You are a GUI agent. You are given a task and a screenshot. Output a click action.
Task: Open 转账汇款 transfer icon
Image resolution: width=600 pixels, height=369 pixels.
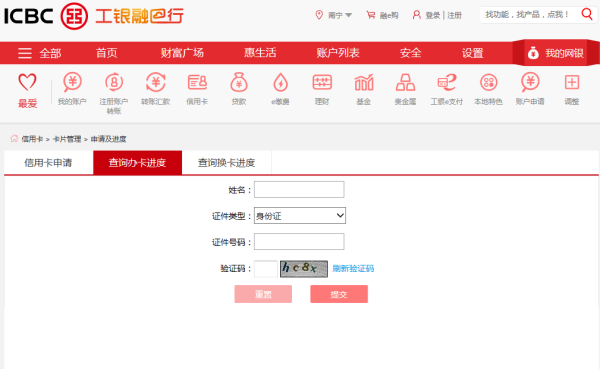coord(155,82)
